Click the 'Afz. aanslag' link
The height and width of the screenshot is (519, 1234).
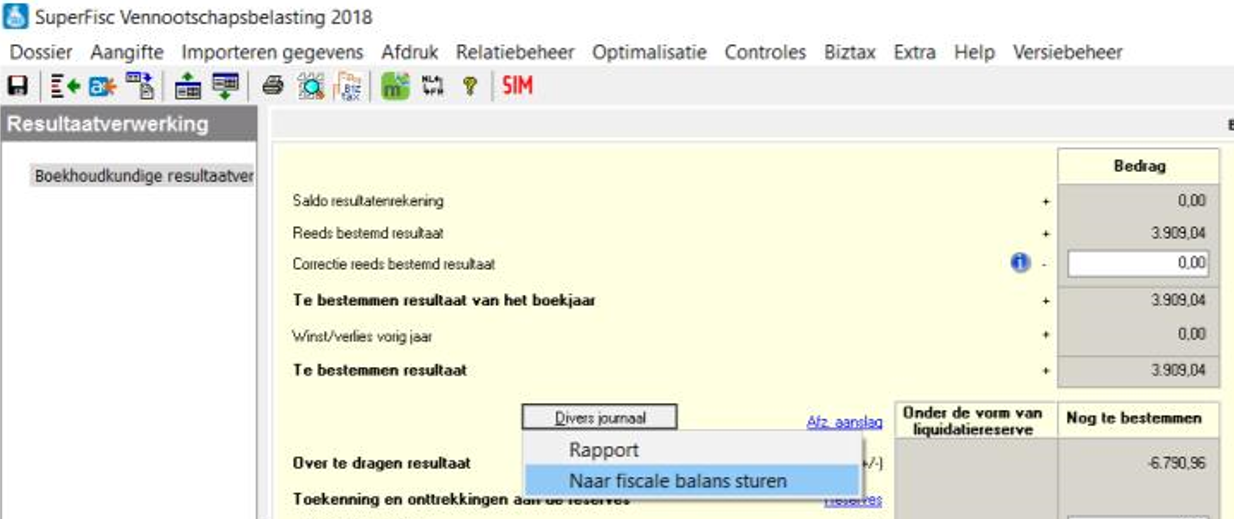(x=844, y=423)
